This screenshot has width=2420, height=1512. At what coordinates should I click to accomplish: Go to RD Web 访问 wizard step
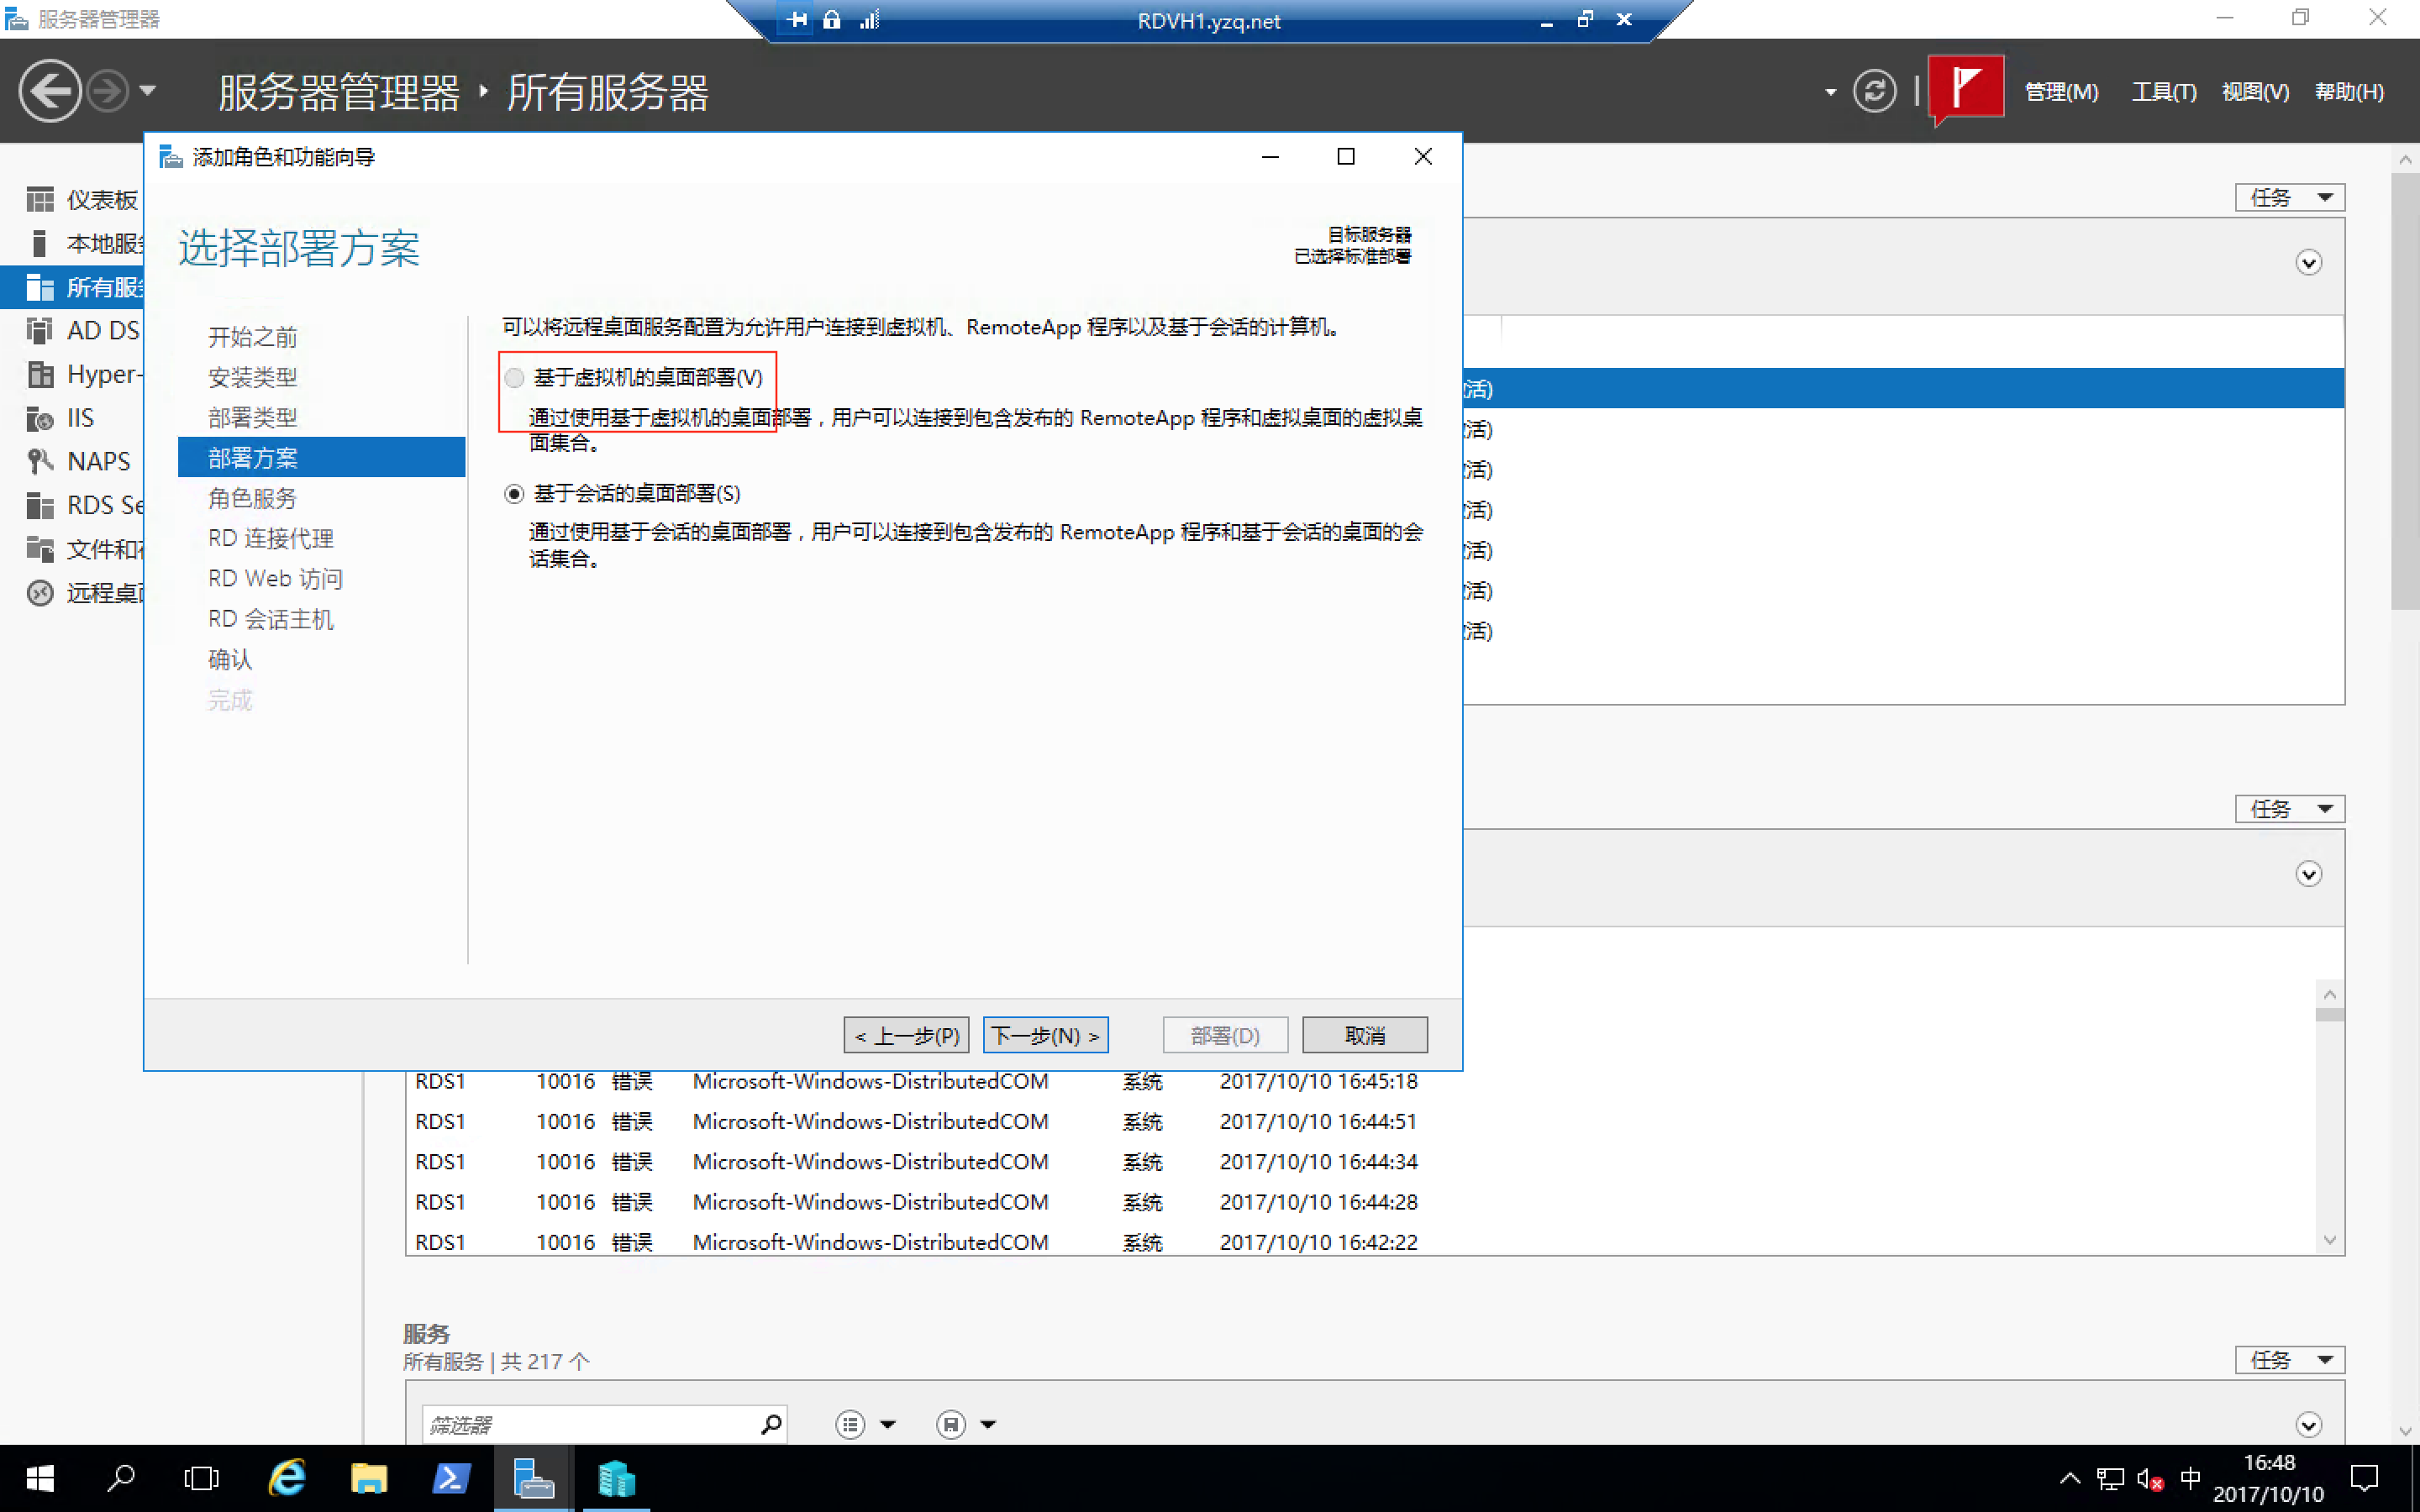[275, 578]
